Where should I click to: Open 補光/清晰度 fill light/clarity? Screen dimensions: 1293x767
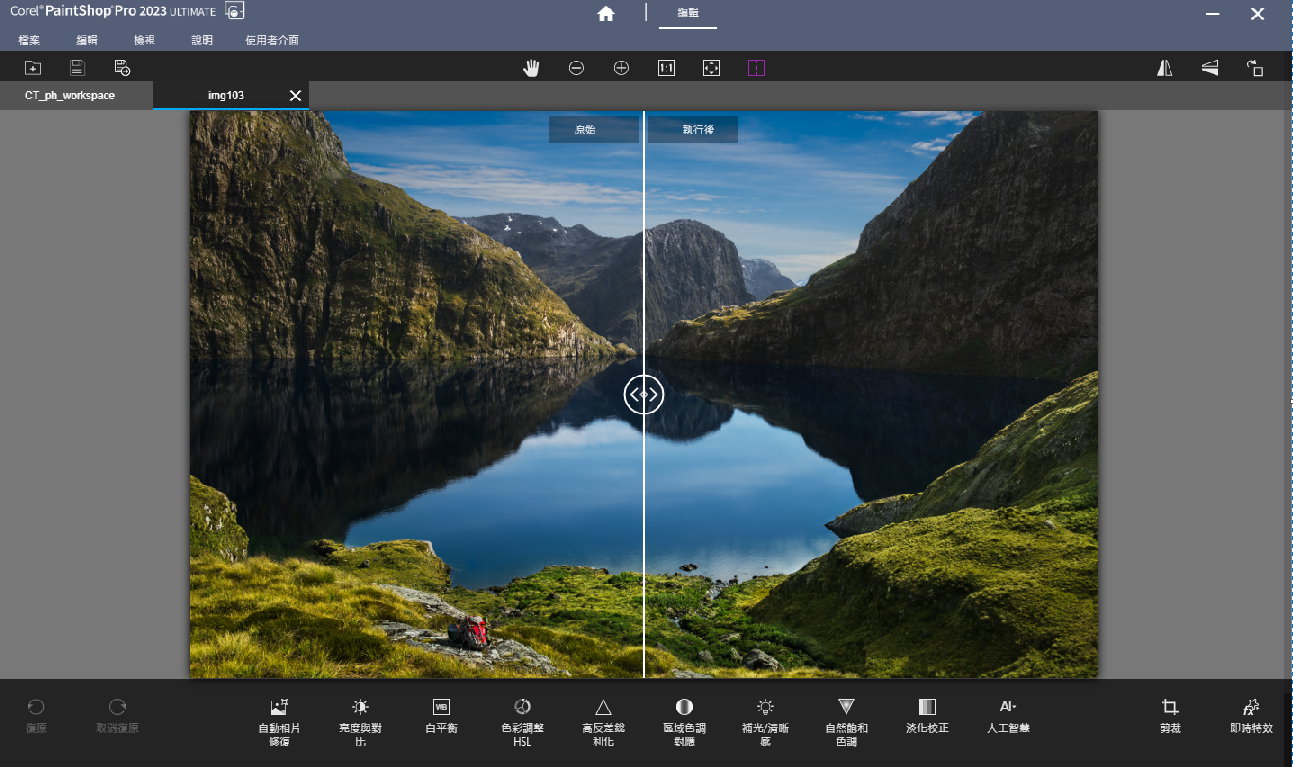pos(765,722)
